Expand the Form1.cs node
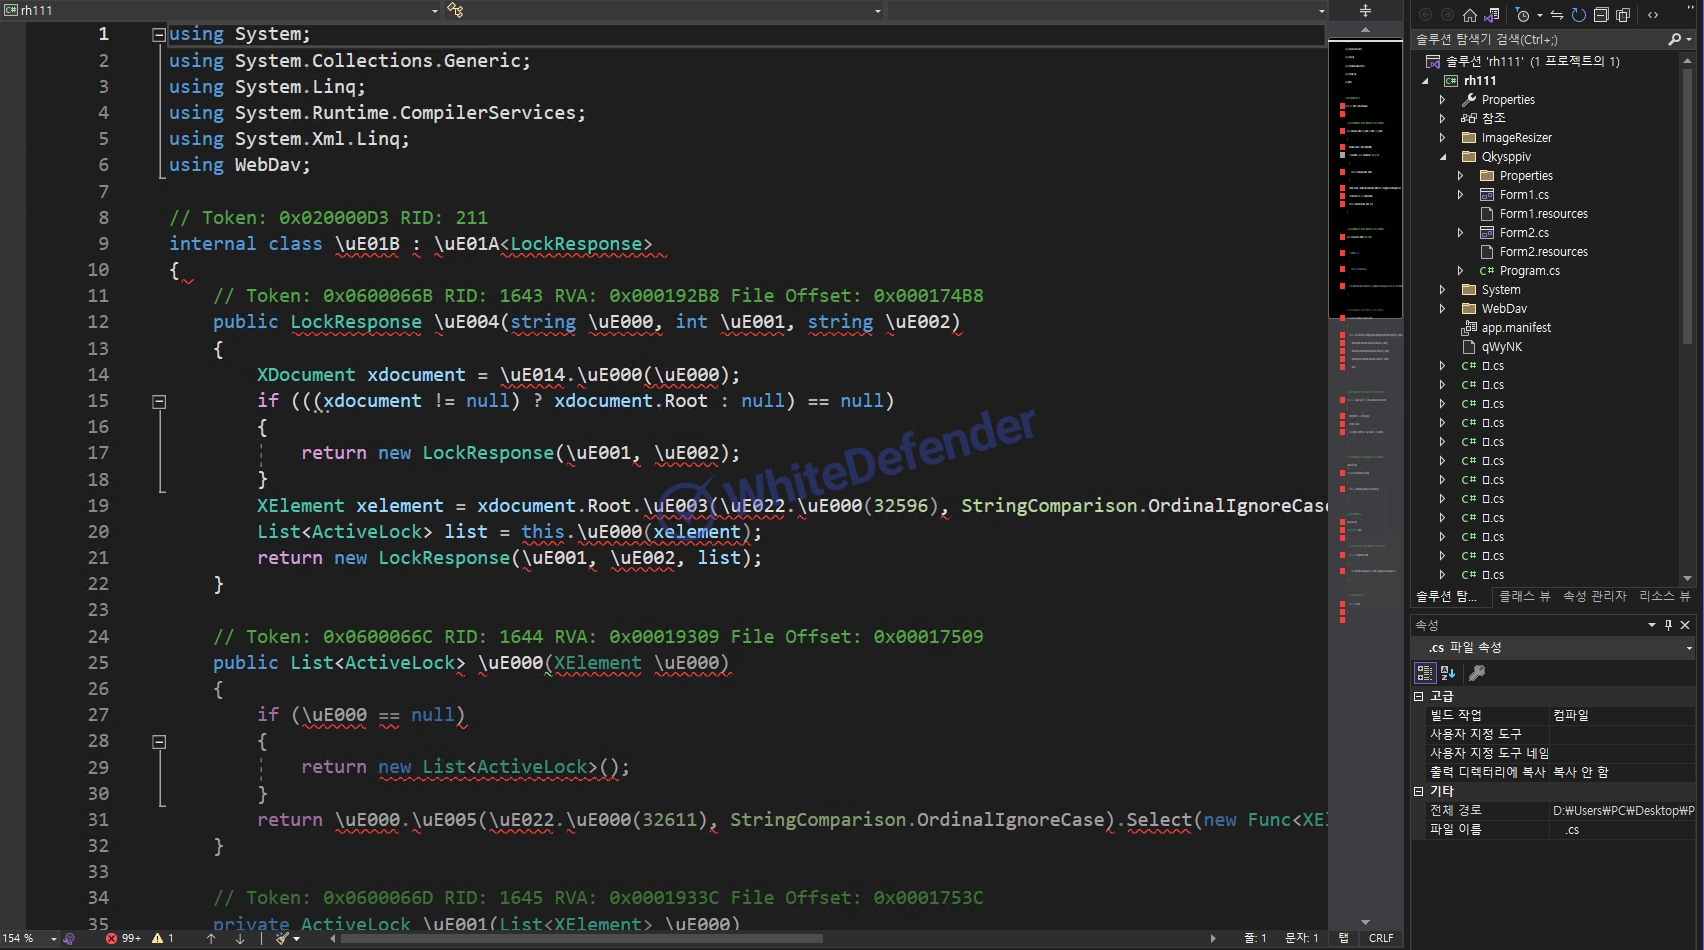Screen dimensions: 1704x950 click(x=1460, y=195)
